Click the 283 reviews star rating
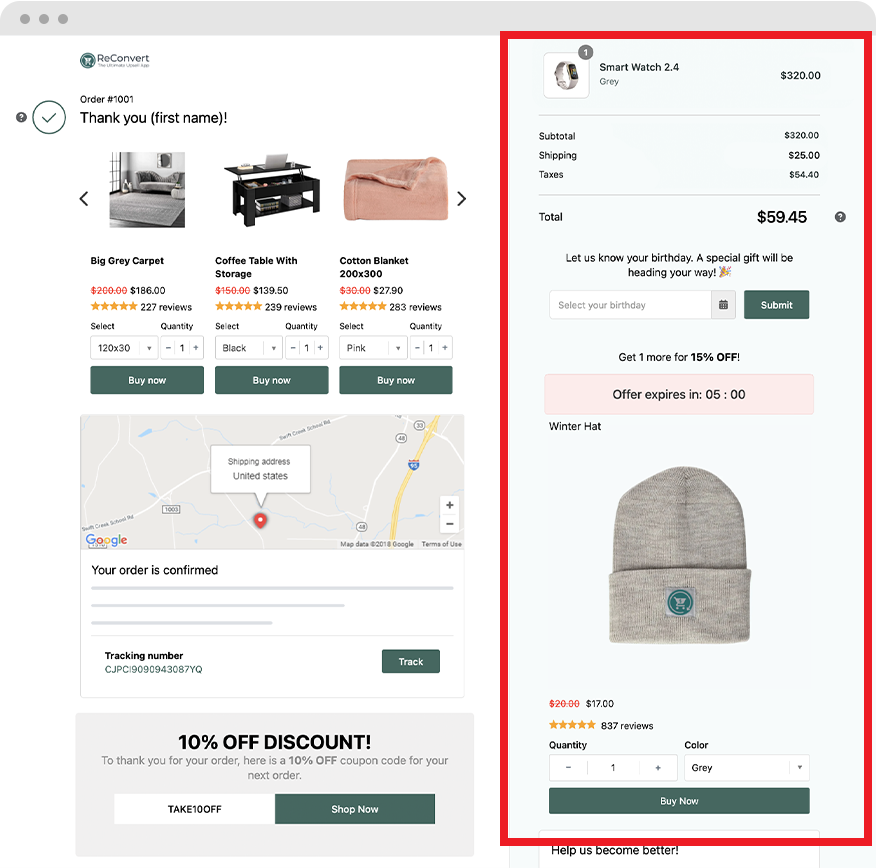 point(363,307)
